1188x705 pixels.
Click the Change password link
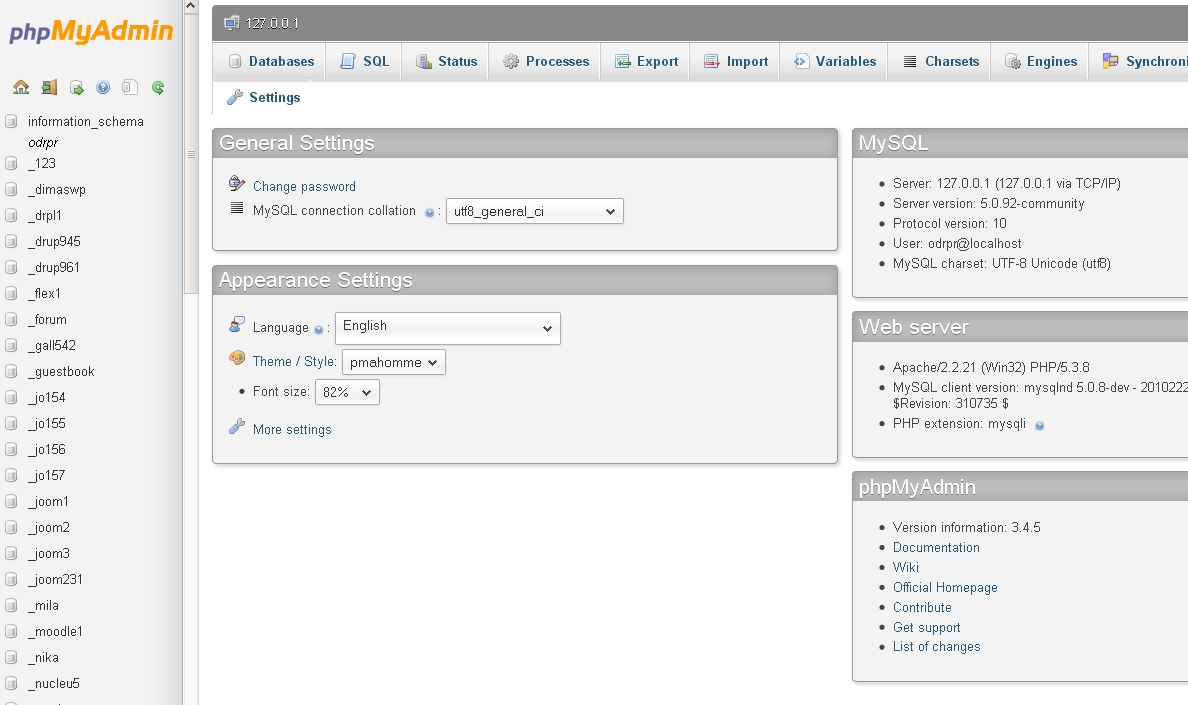pyautogui.click(x=305, y=186)
